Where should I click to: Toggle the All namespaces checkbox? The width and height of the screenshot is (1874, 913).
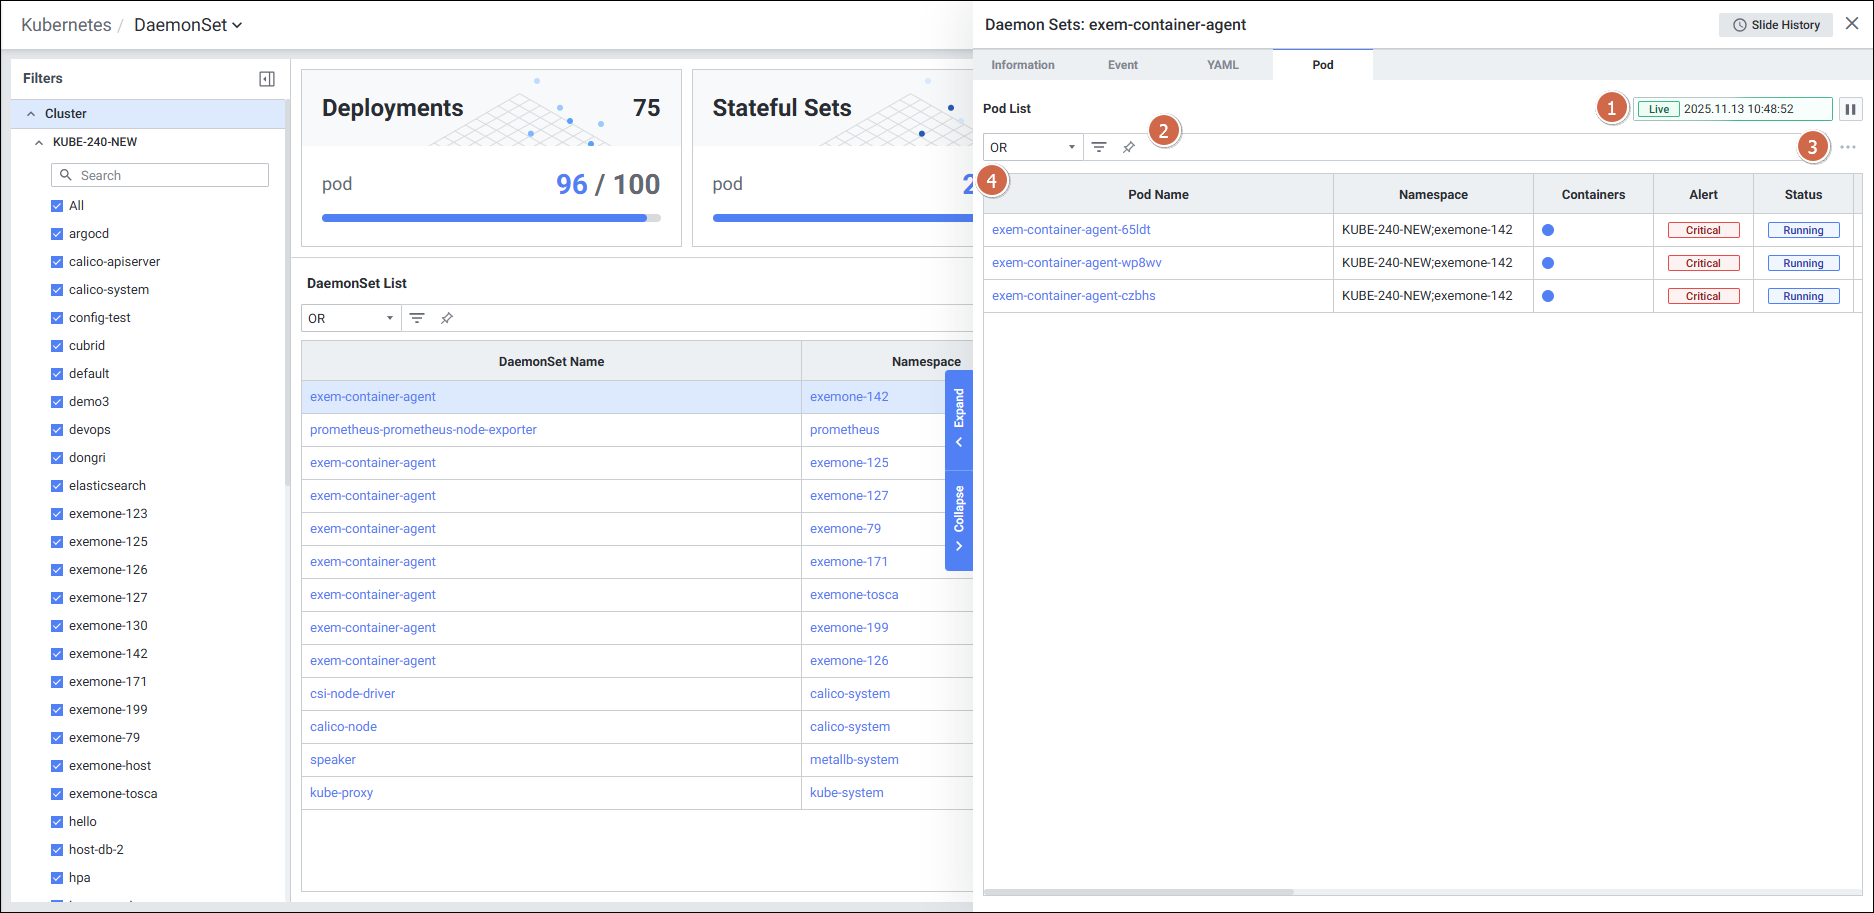click(57, 206)
